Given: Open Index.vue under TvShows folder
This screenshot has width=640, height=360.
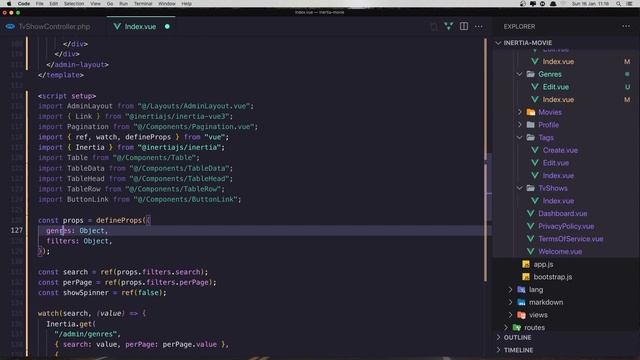Looking at the screenshot, I should click(x=558, y=201).
